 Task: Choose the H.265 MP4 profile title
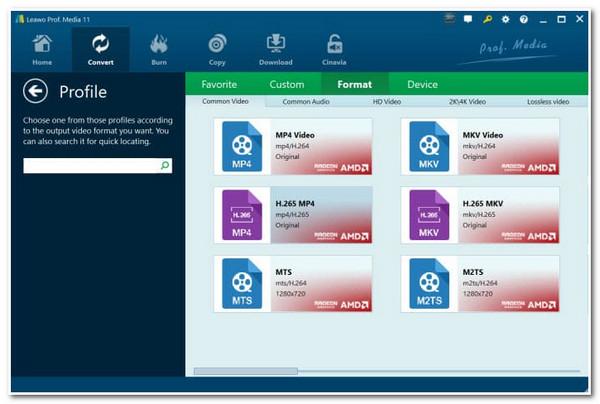[295, 204]
